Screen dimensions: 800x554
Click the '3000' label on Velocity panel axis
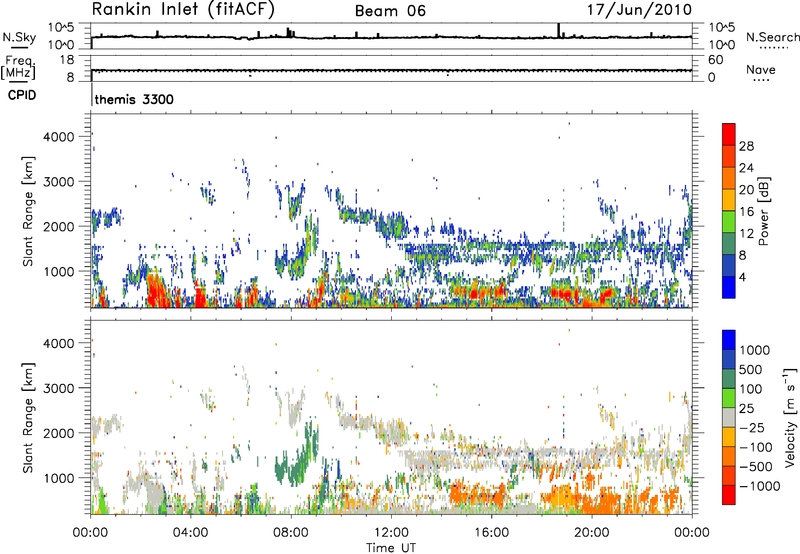[58, 388]
